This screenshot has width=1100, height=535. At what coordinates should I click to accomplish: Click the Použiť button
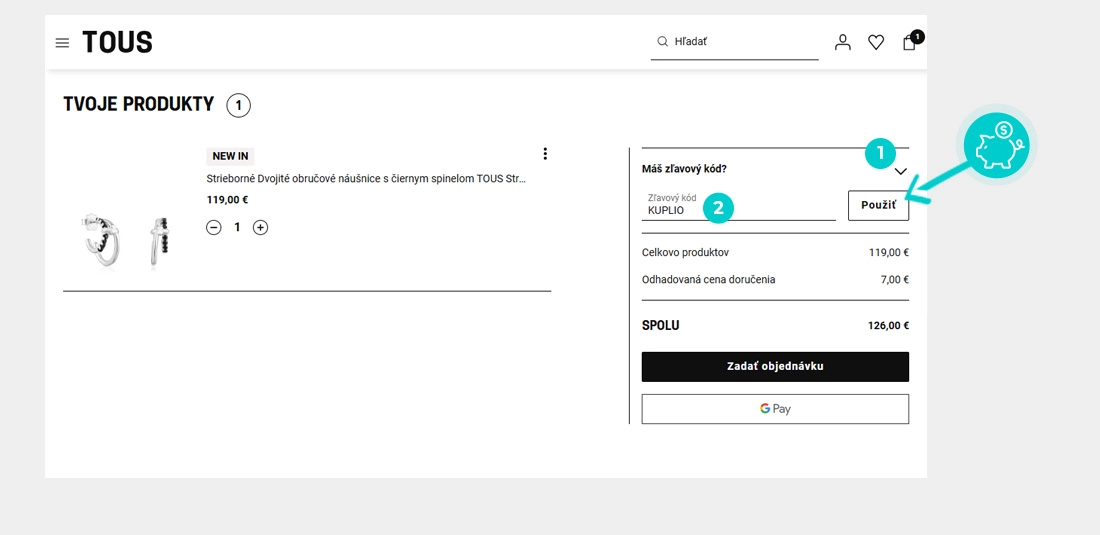tap(878, 205)
